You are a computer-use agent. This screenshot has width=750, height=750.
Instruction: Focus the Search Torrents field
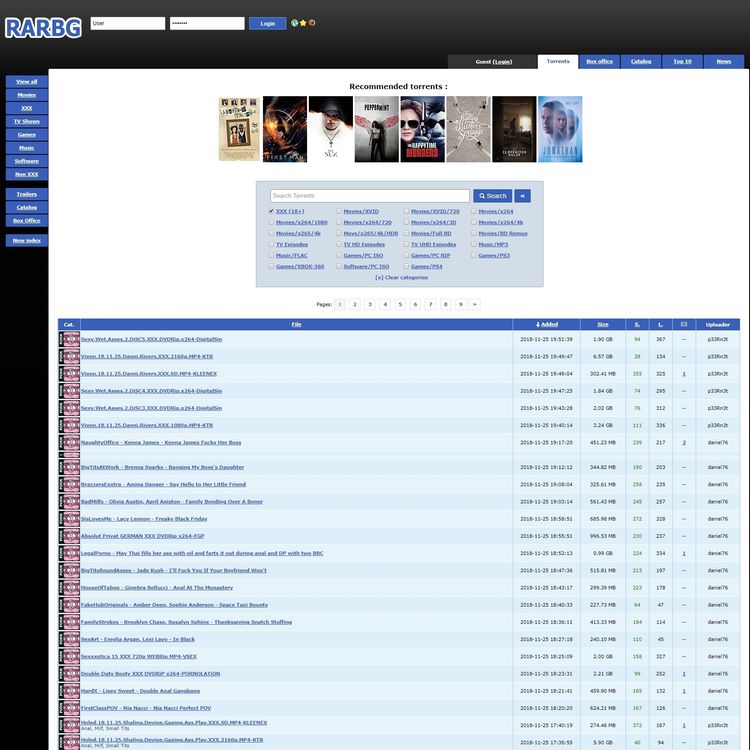click(370, 196)
